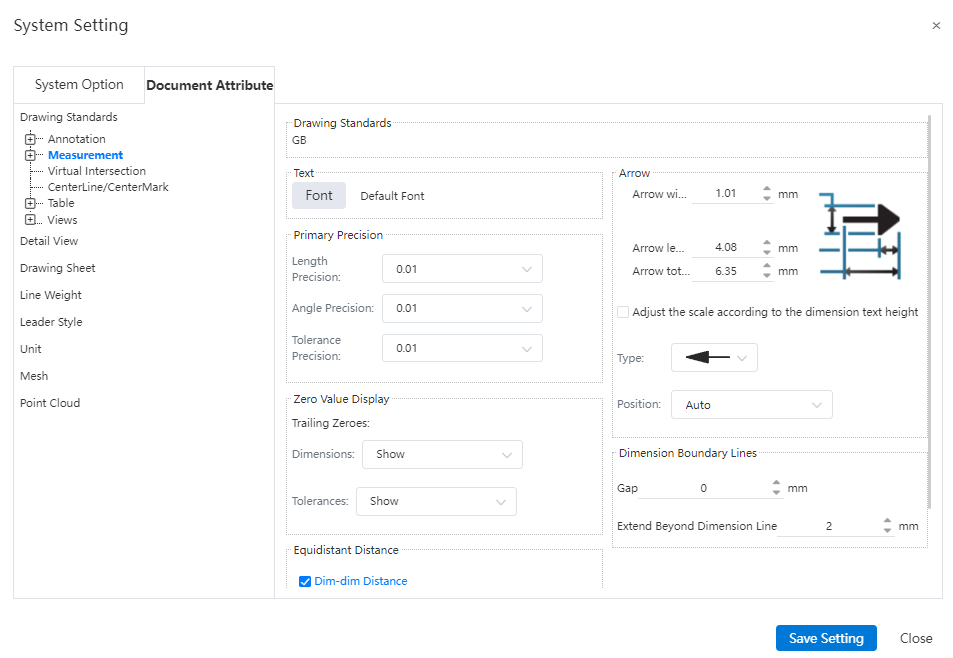The image size is (953, 658).
Task: Uncheck the Dim-dim Distance checkbox
Action: [306, 581]
